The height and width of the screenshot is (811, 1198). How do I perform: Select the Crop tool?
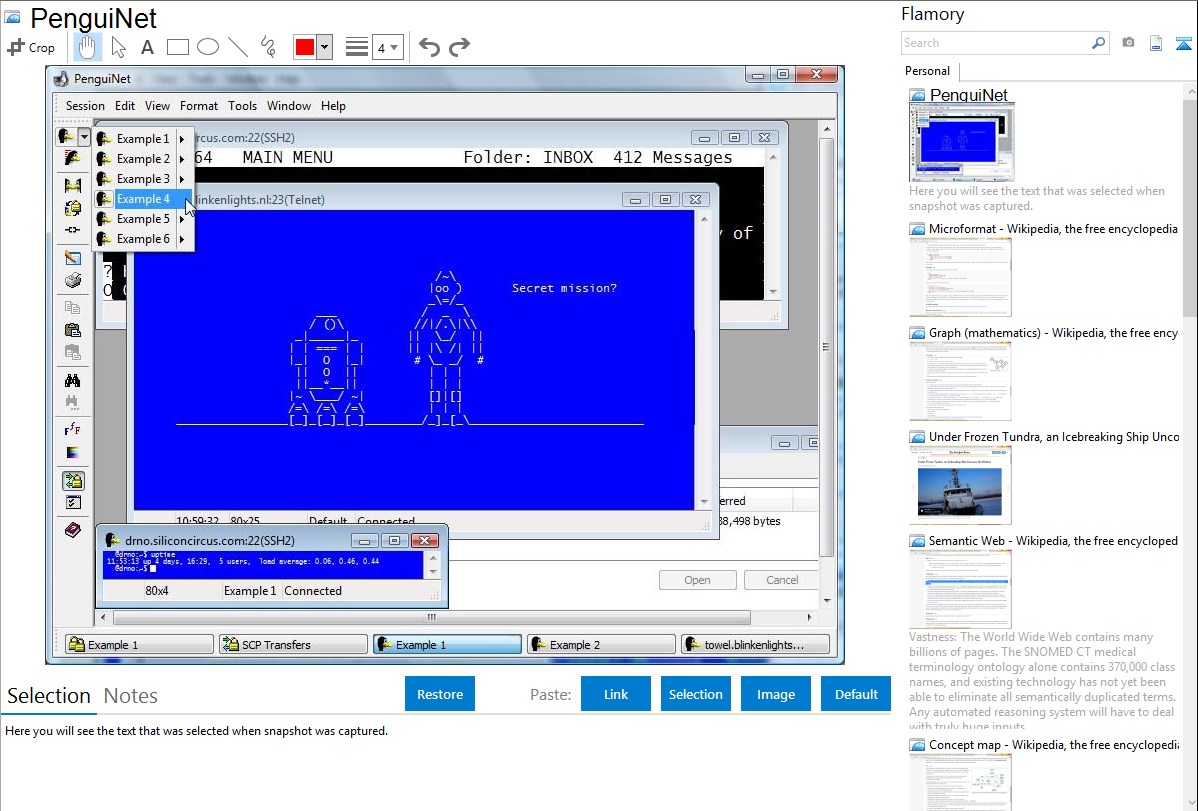(x=31, y=47)
